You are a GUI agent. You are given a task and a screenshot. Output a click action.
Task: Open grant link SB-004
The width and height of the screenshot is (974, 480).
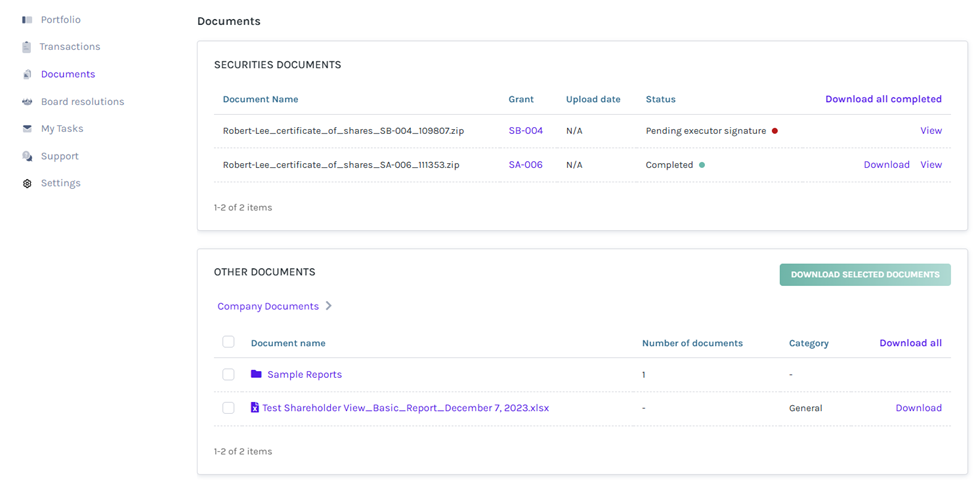(x=525, y=131)
